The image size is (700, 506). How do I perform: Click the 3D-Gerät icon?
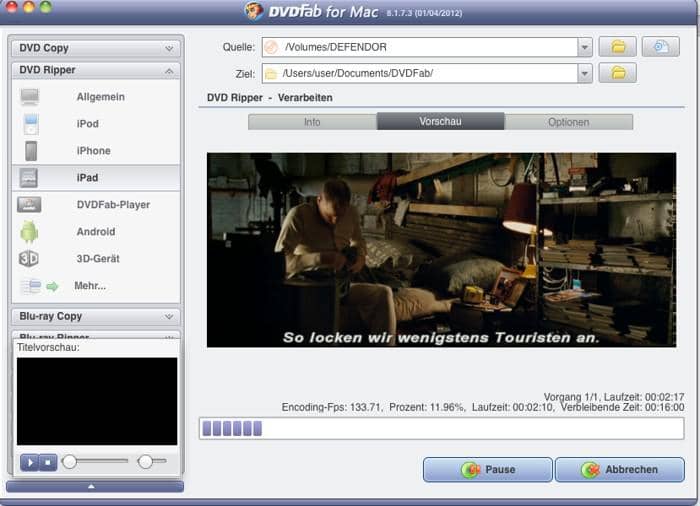29,259
